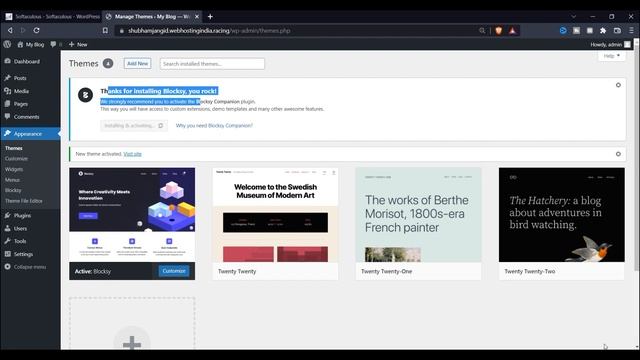
Task: Close the Manage Themes tab
Action: 197,17
